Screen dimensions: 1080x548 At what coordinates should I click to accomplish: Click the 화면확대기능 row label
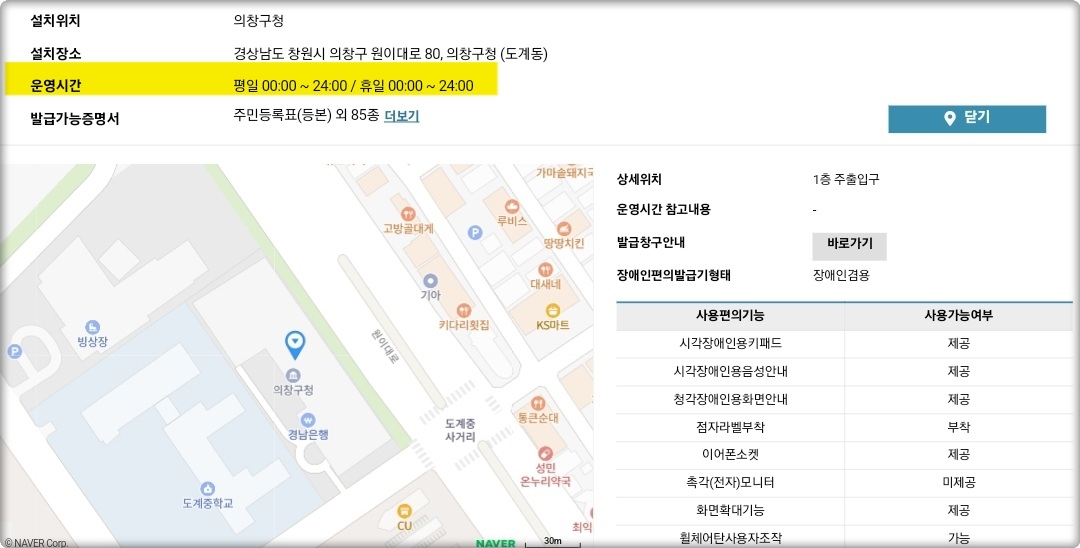(x=730, y=511)
